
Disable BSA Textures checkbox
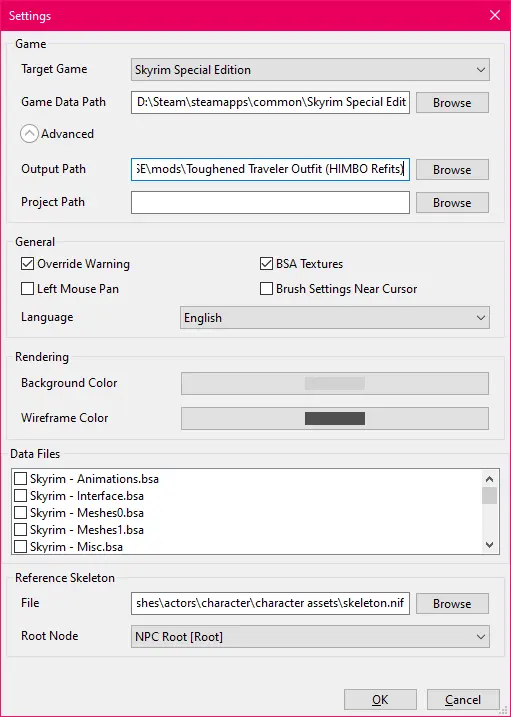(266, 264)
